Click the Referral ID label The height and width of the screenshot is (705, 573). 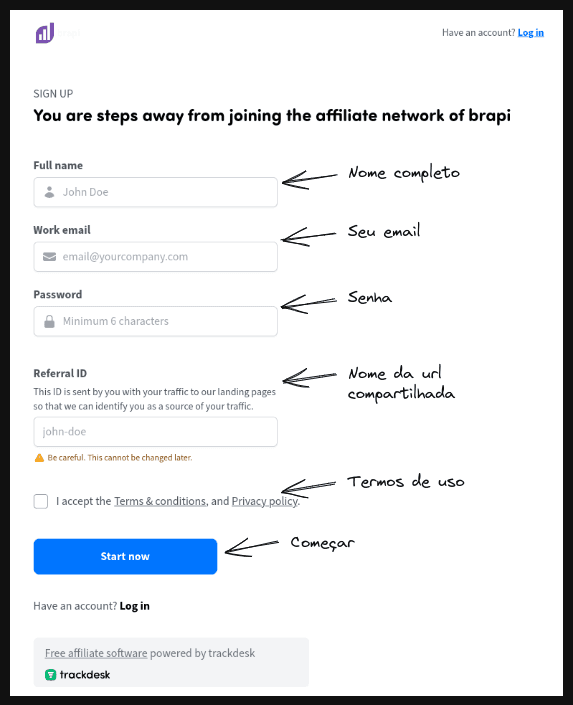point(60,373)
